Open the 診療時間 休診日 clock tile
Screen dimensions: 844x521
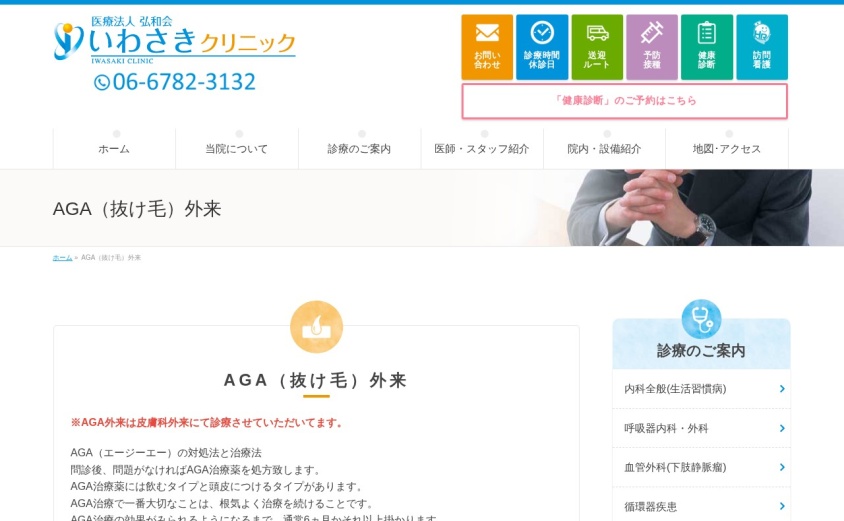541,47
